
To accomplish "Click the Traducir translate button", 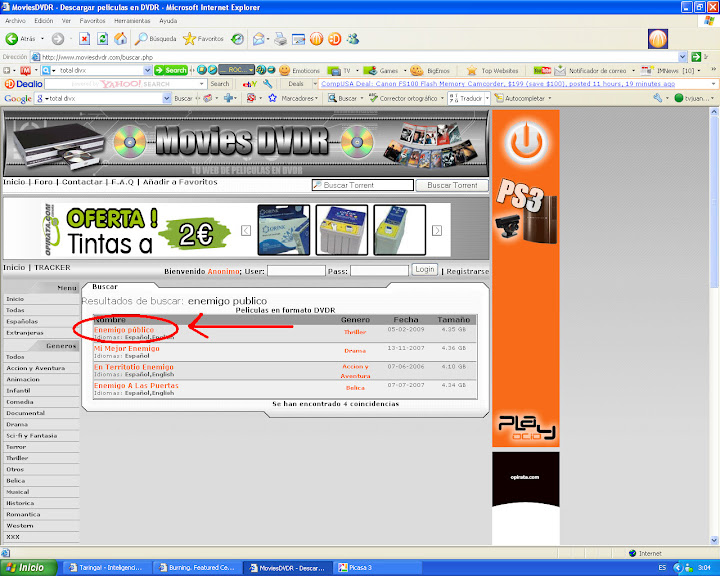I will pos(465,98).
